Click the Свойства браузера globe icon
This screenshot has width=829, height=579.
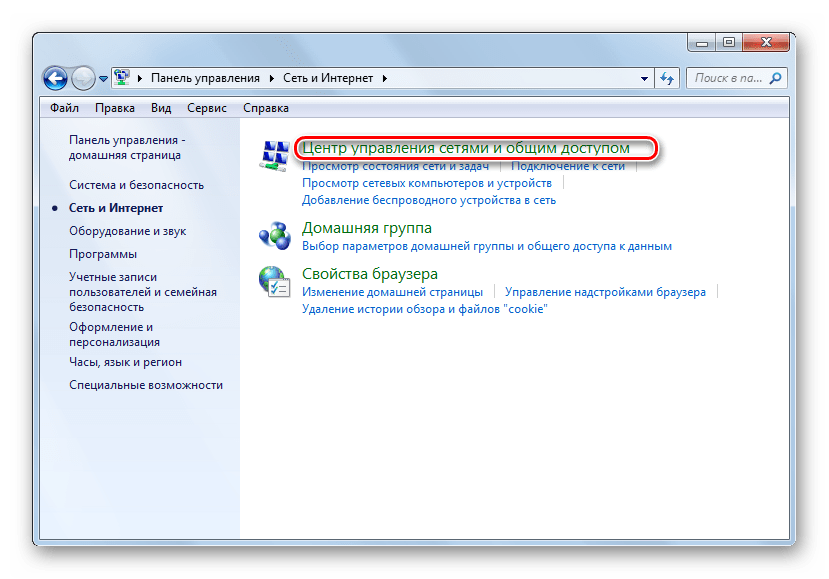click(273, 281)
